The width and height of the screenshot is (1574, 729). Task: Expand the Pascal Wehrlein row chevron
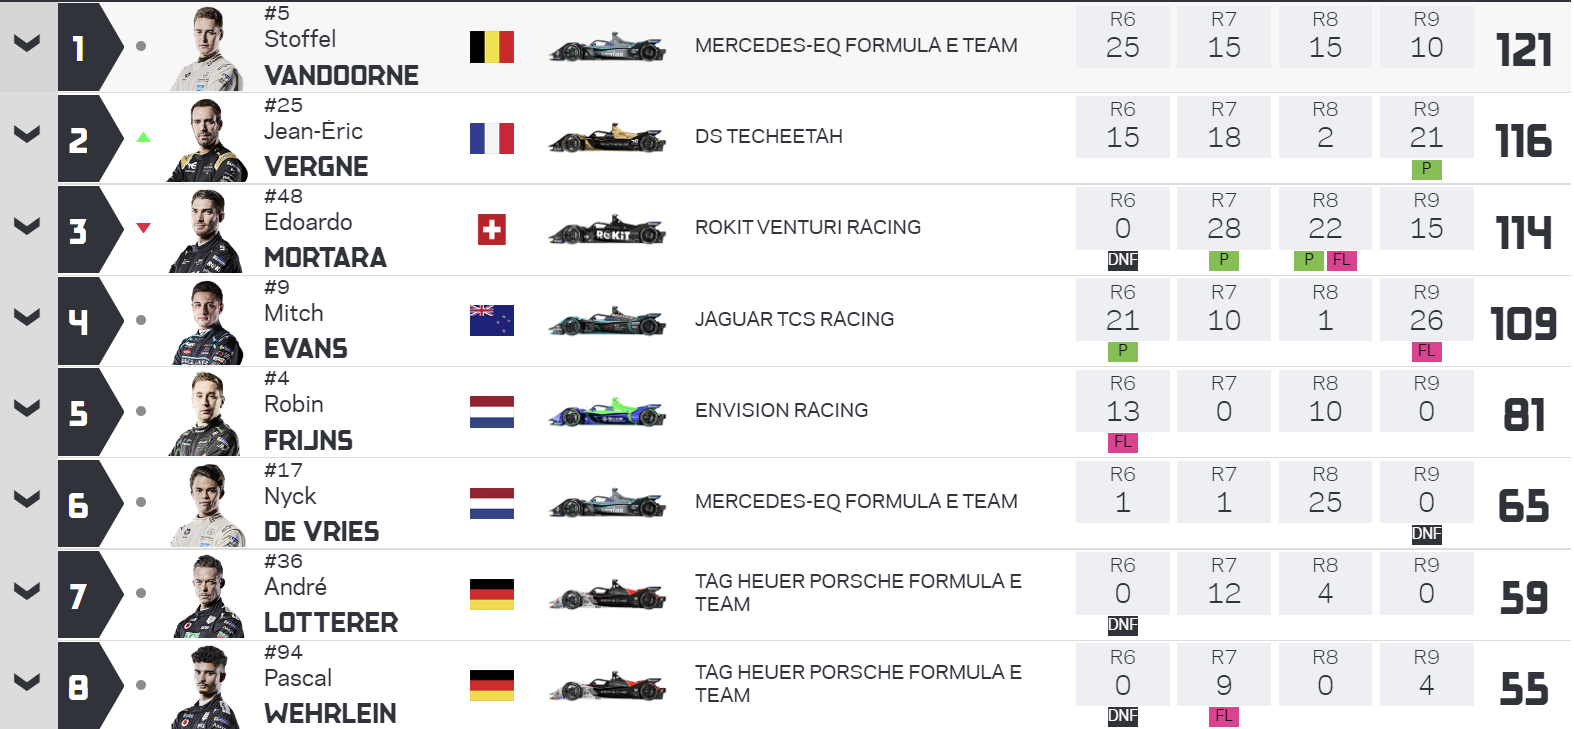coord(27,682)
